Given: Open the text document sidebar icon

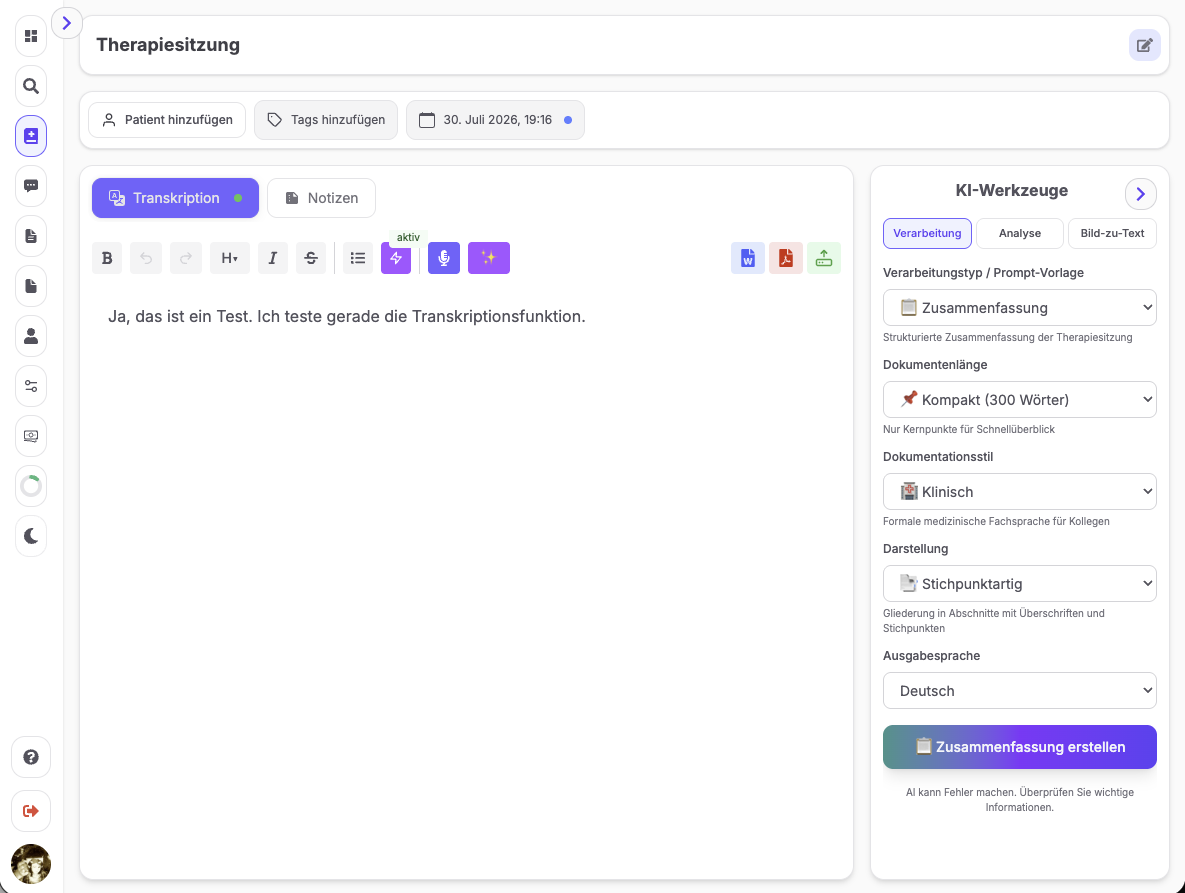Looking at the screenshot, I should 31,236.
